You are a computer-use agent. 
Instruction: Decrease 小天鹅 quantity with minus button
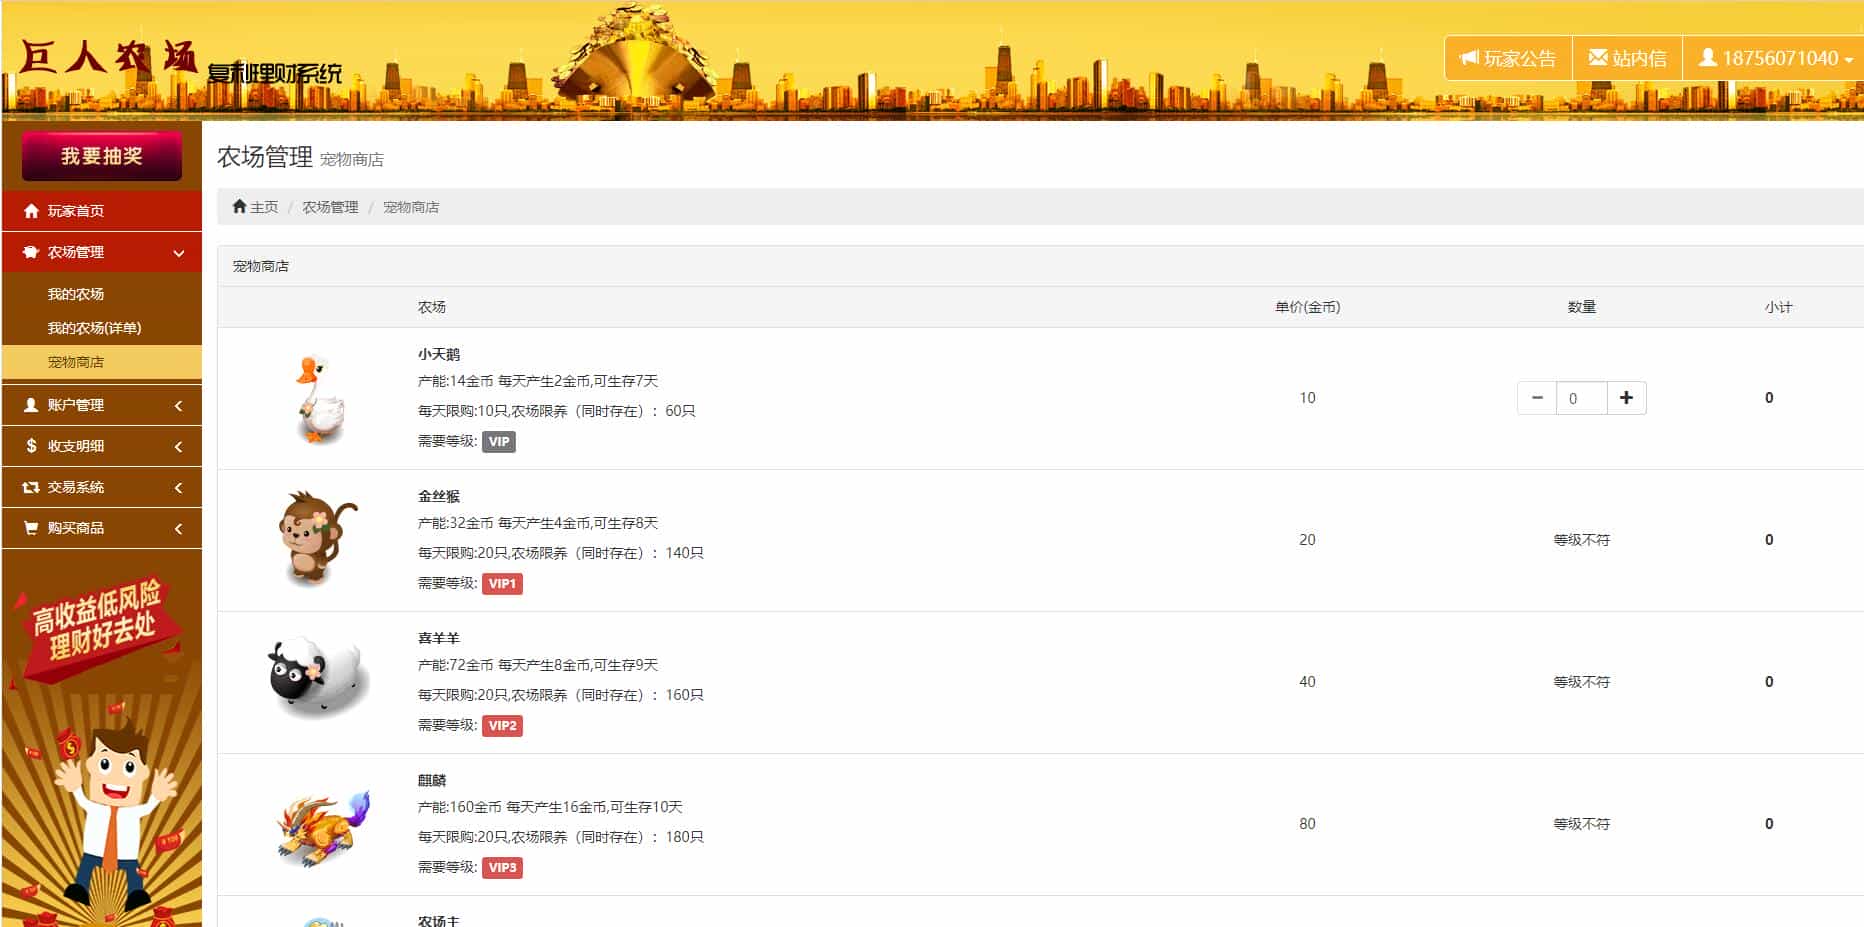1537,398
